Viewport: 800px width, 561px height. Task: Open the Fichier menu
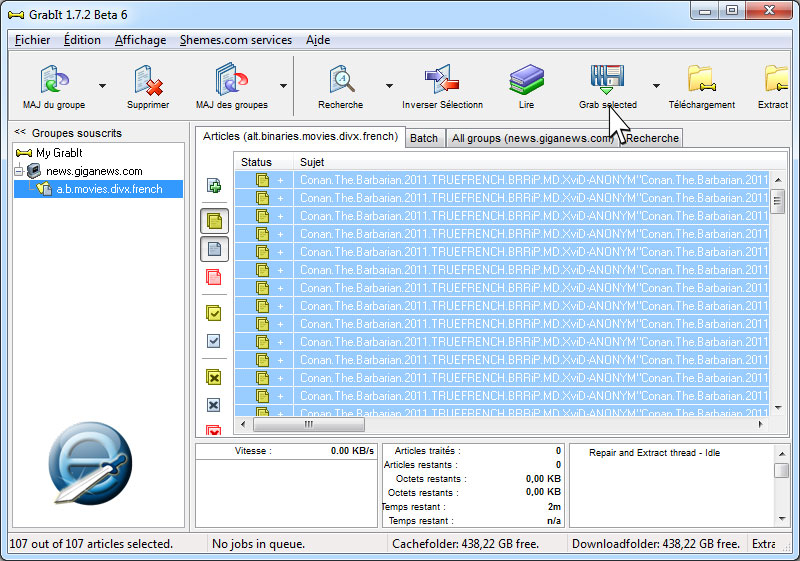[x=32, y=40]
